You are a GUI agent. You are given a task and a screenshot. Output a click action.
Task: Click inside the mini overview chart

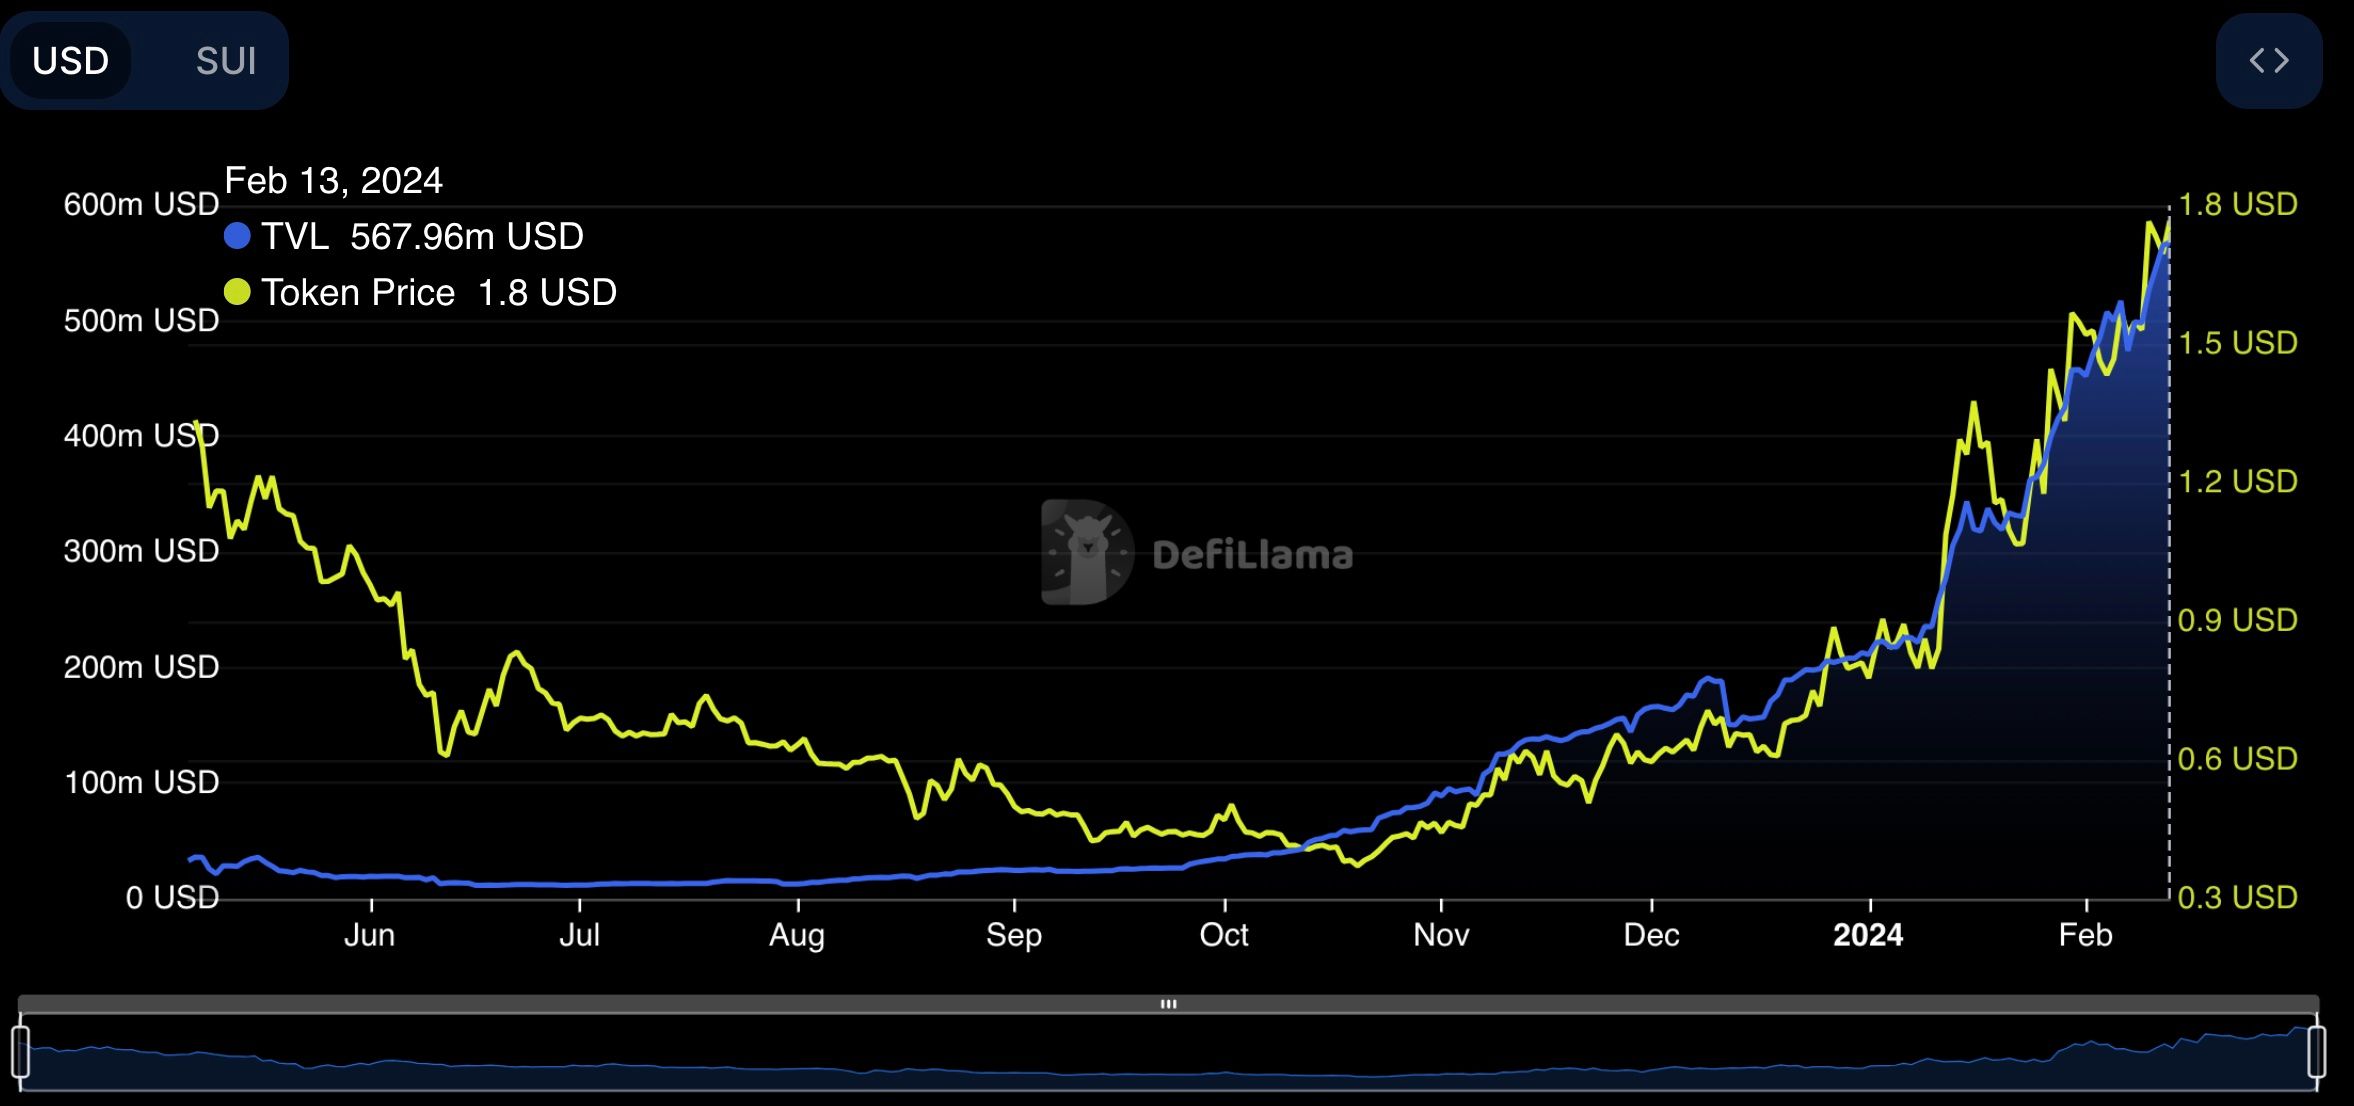coord(1168,1058)
